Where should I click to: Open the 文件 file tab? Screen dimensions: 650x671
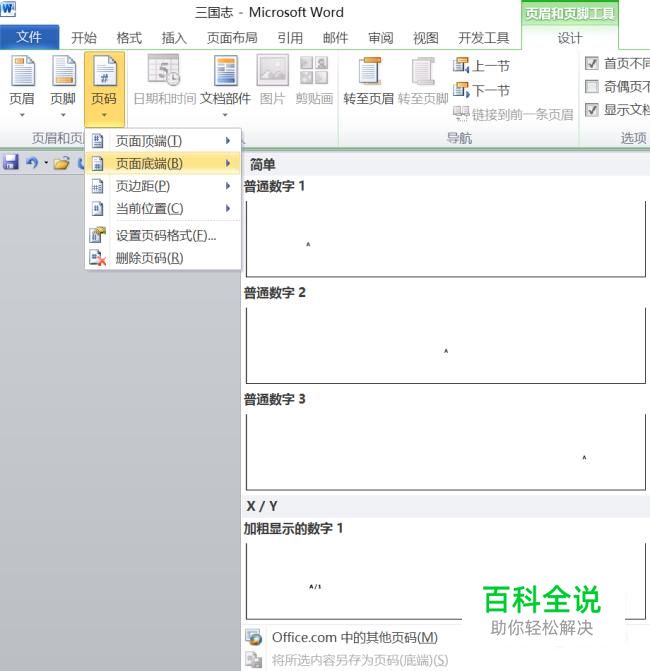(x=30, y=38)
